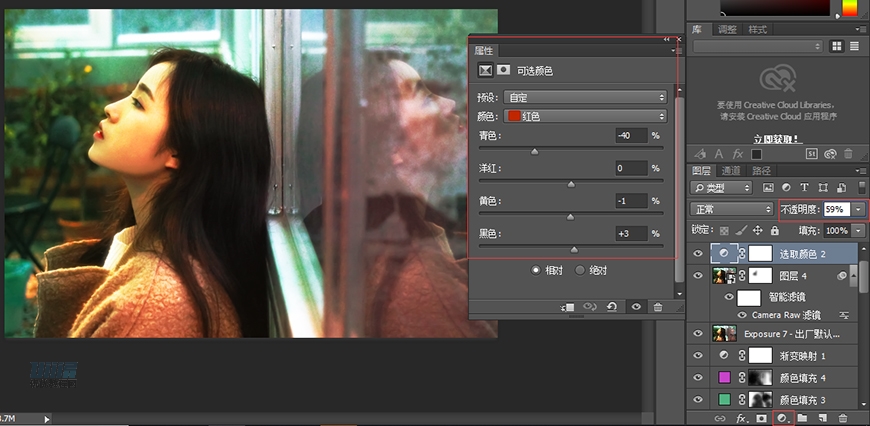Screen dimensions: 870x426
Task: Hide the 颜色填充 3 layer
Action: [x=698, y=399]
